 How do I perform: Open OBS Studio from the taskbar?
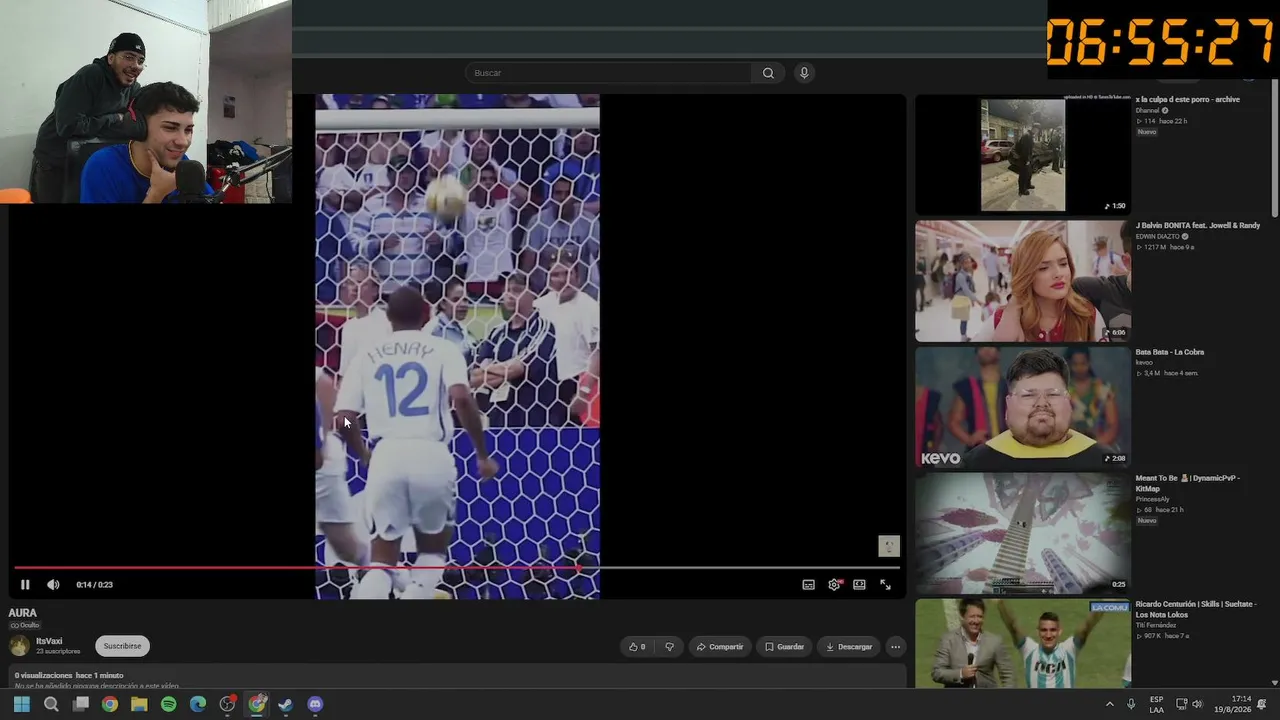[228, 704]
